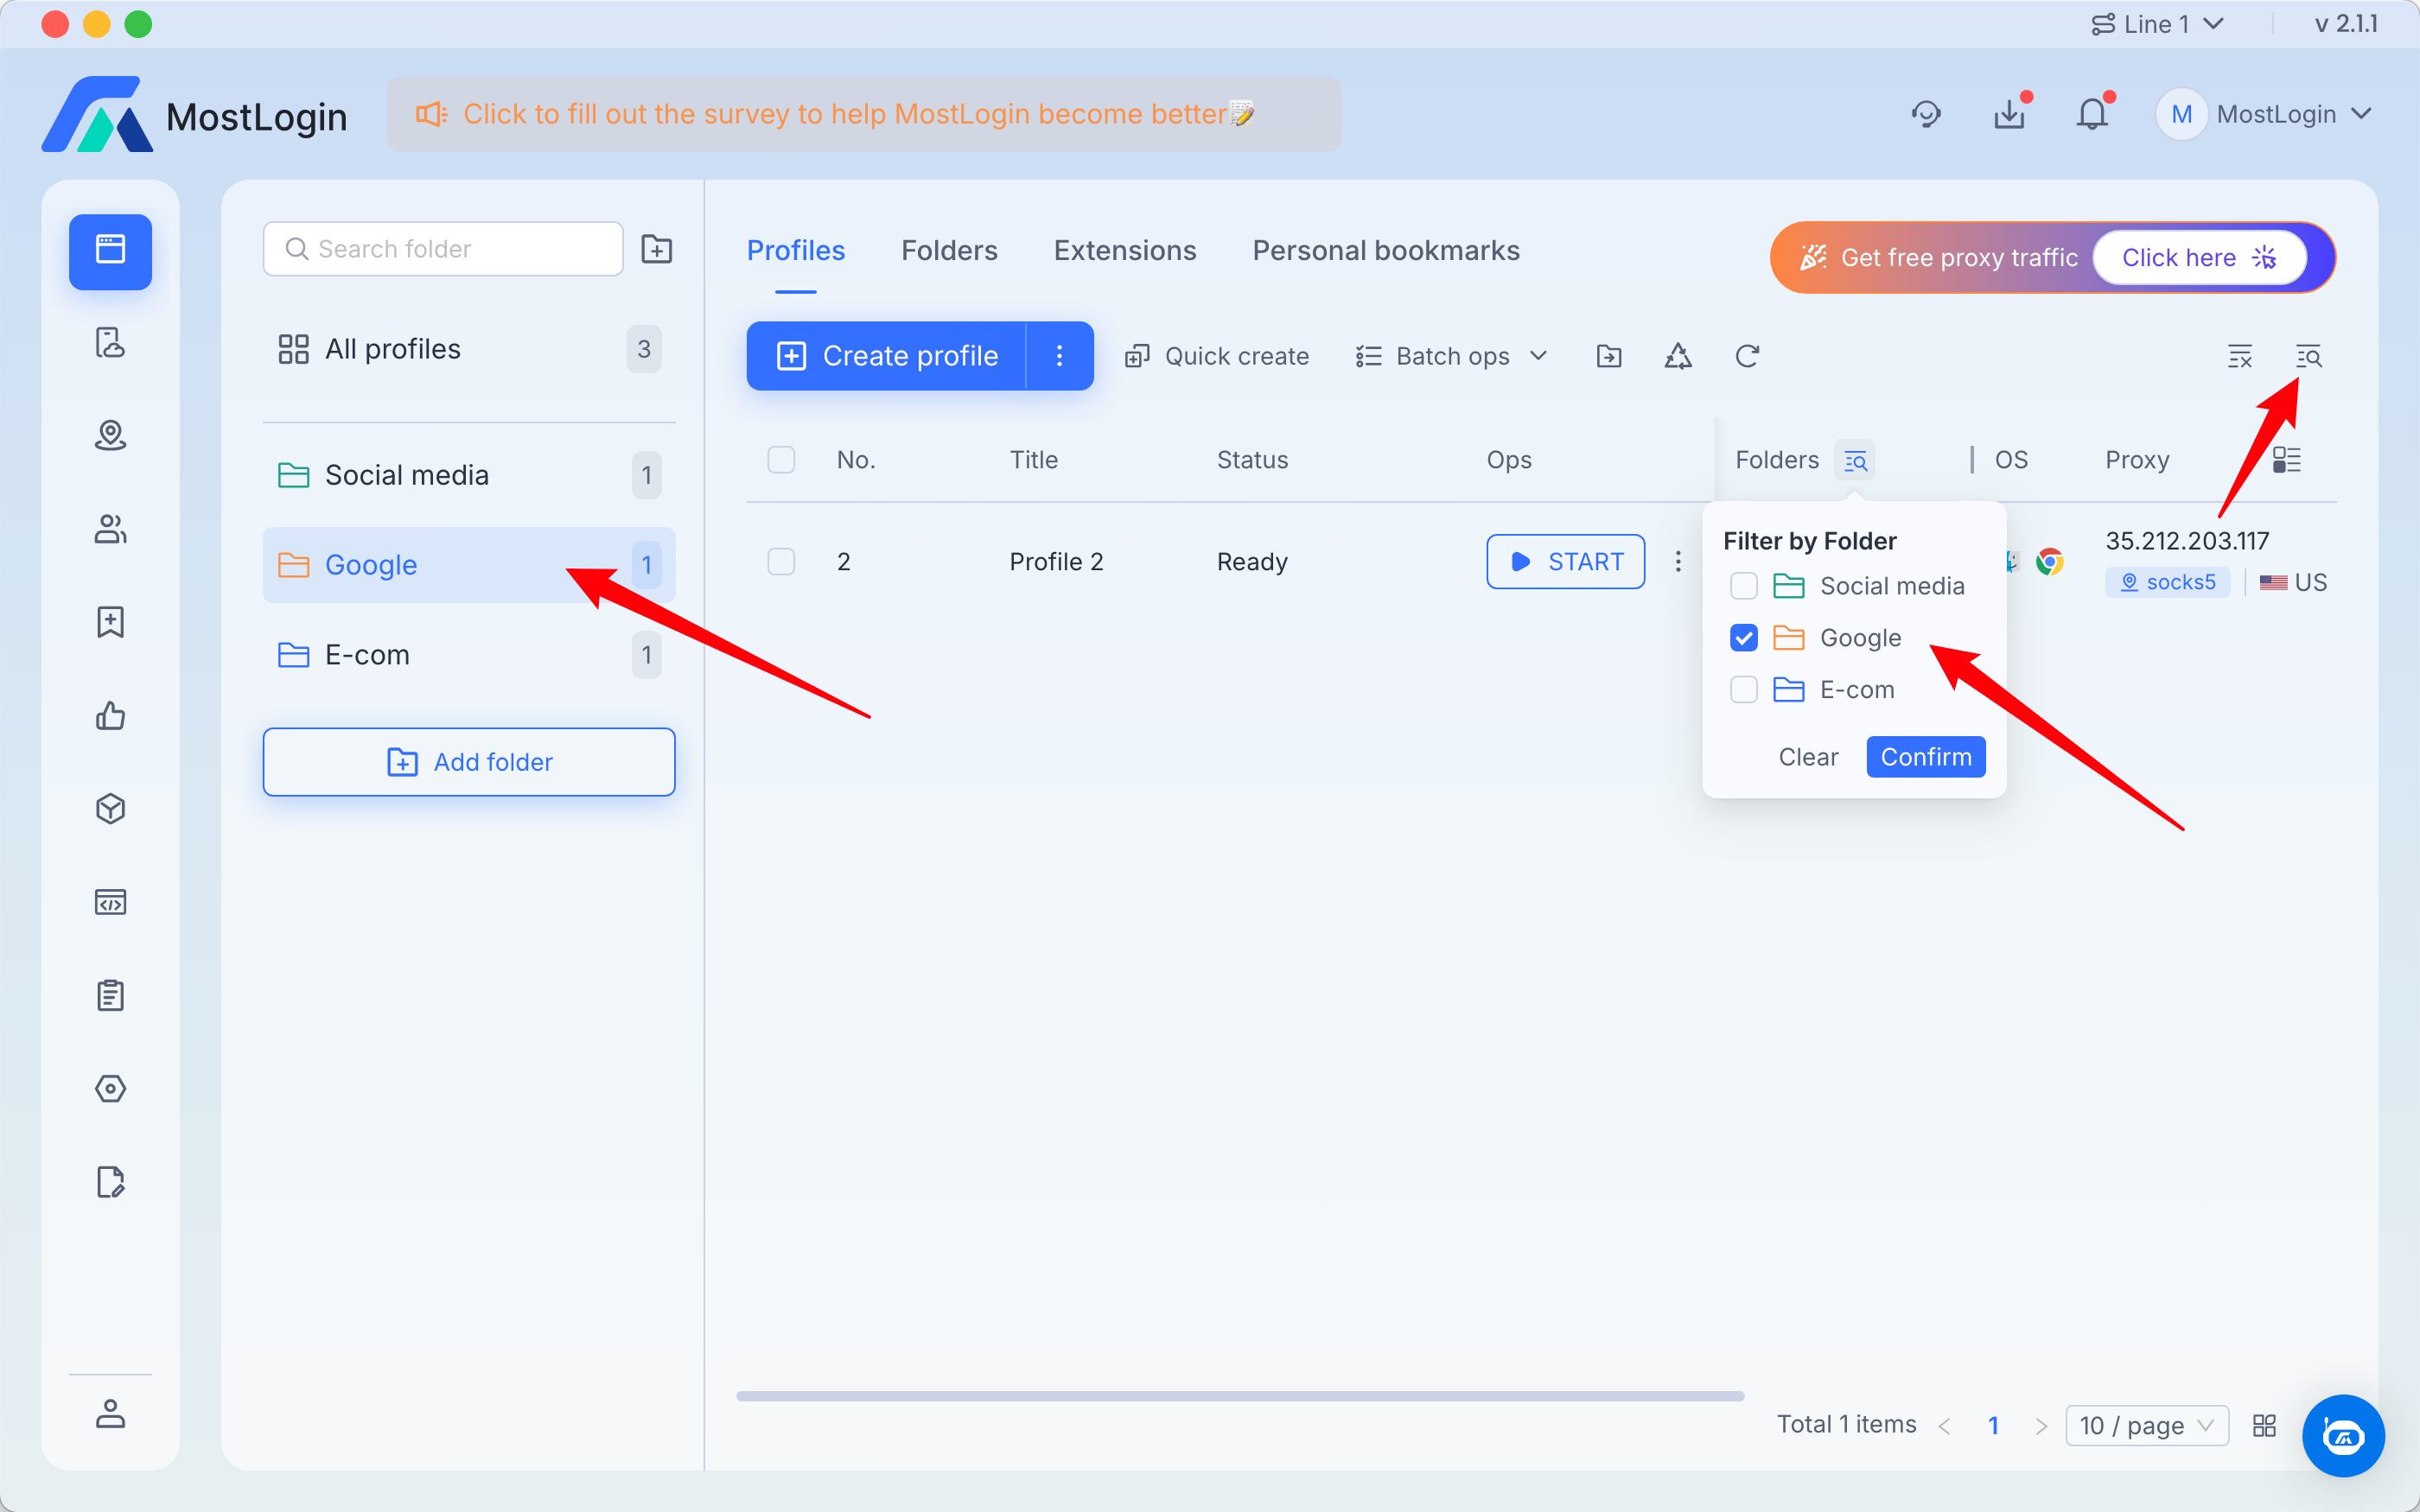Open the column settings icon

2286,460
